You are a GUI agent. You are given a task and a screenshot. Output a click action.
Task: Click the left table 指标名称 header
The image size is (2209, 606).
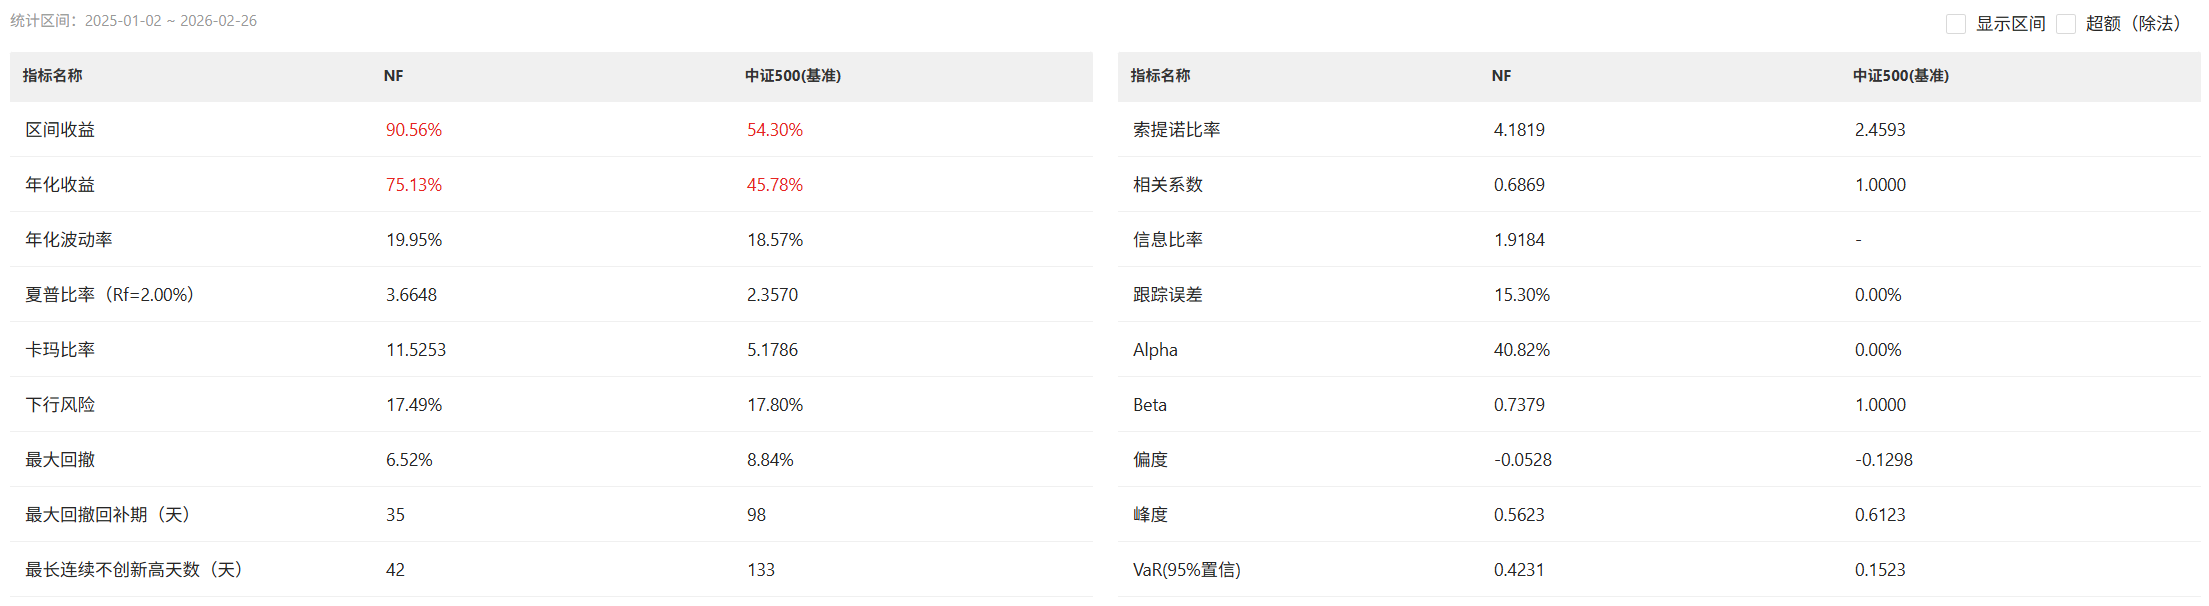point(52,76)
